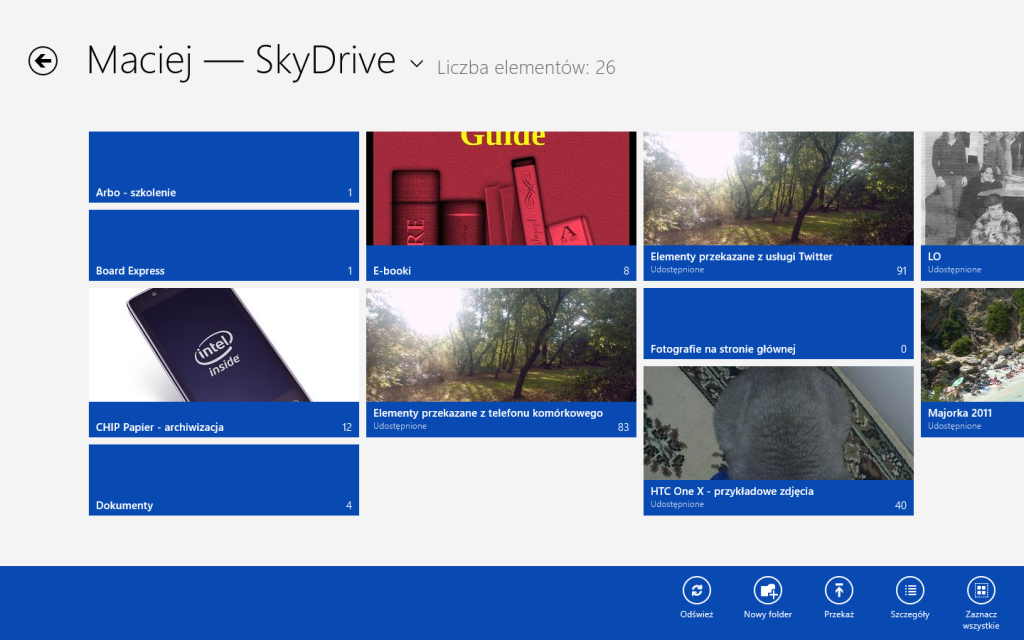Open the Arbo - szkolenie folder tile
Screen dimensions: 1024x640
[x=224, y=167]
